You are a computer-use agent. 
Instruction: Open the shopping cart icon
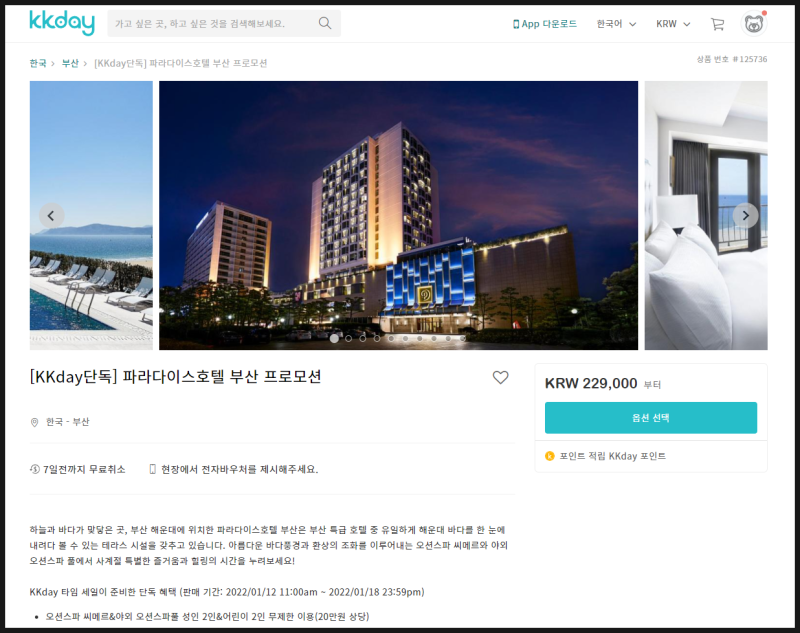717,24
